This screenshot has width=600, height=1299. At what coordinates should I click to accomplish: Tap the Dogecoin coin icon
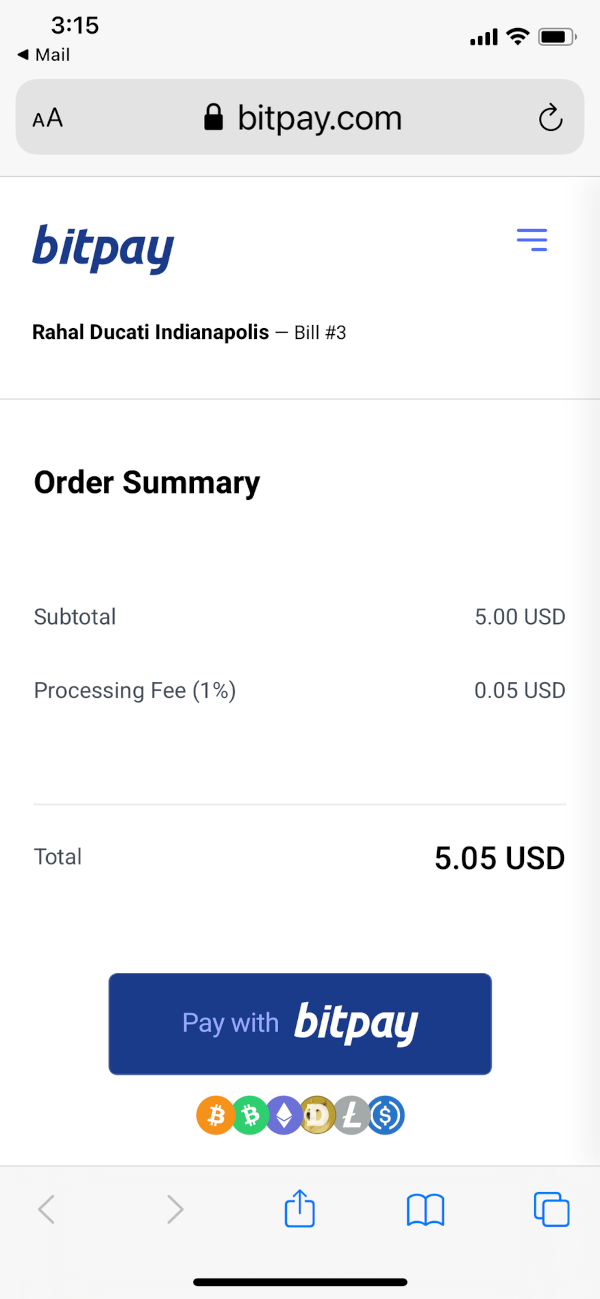click(x=318, y=1116)
